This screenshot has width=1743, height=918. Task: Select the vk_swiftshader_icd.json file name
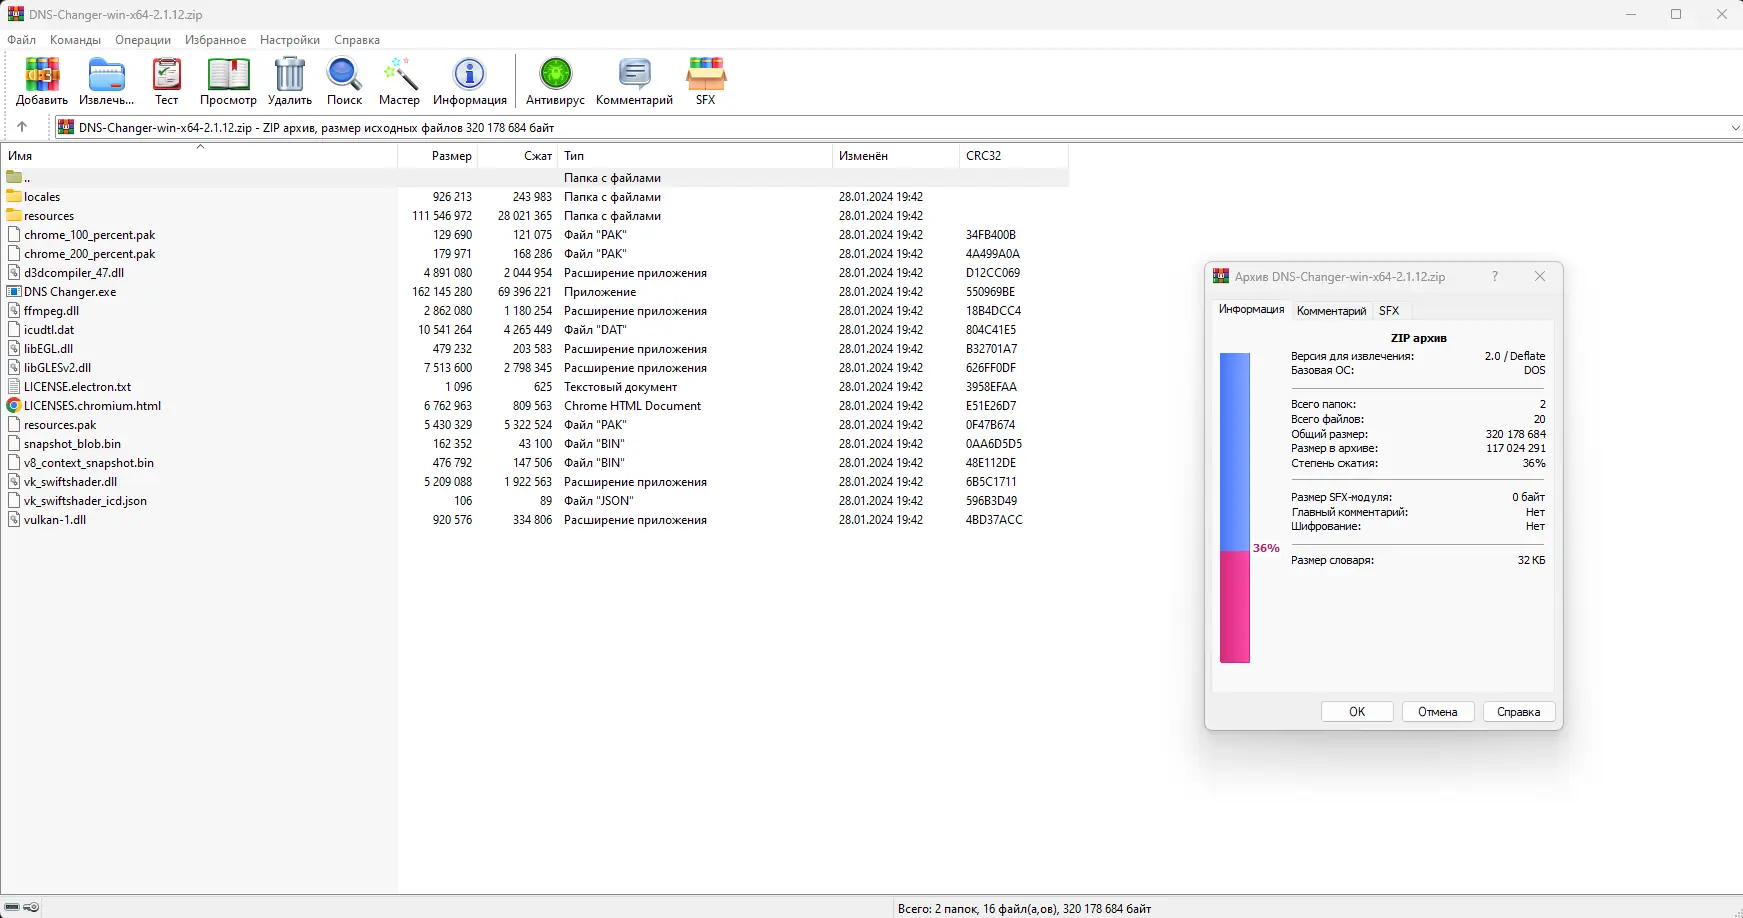point(85,500)
